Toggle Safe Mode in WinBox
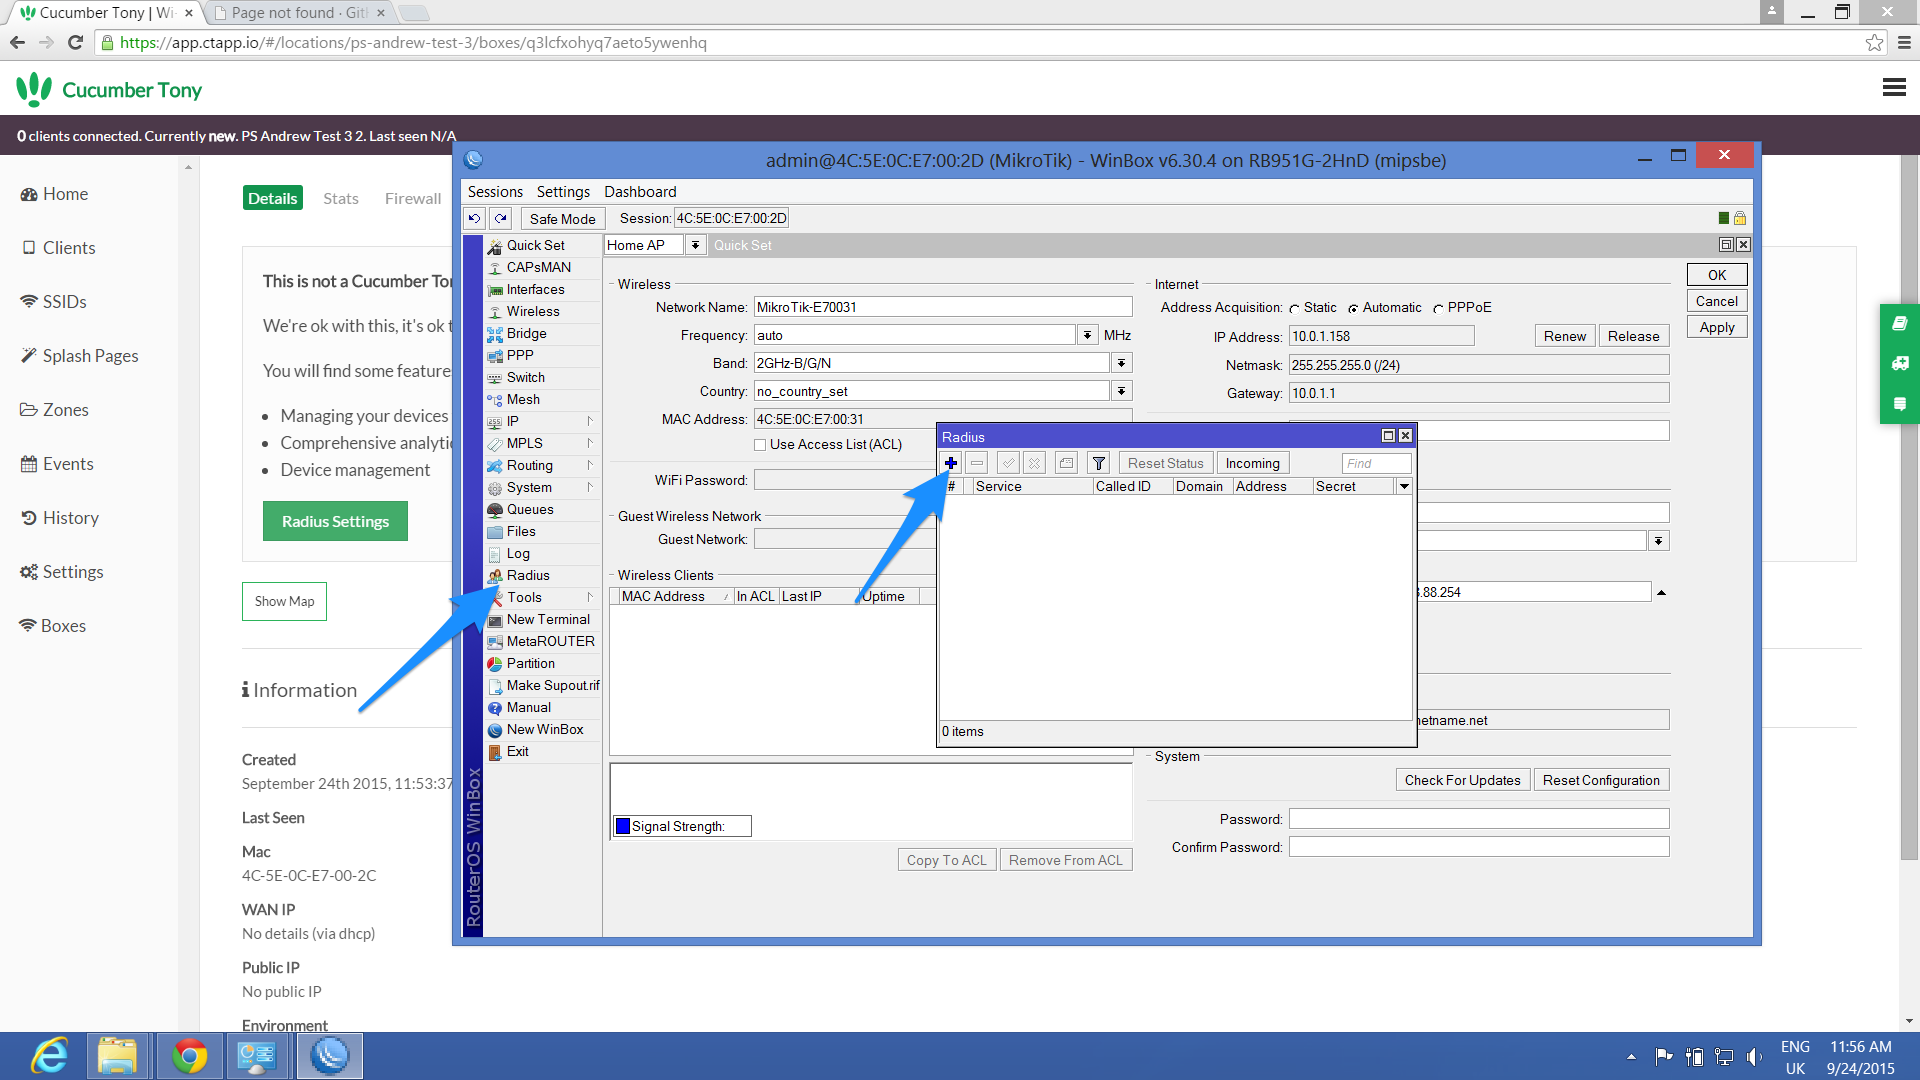The image size is (1920, 1080). pos(562,219)
